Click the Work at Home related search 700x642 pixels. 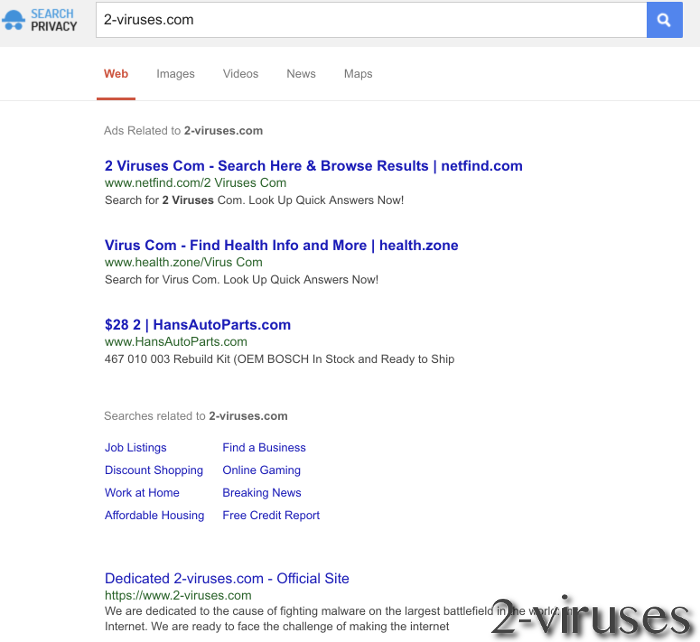(142, 493)
